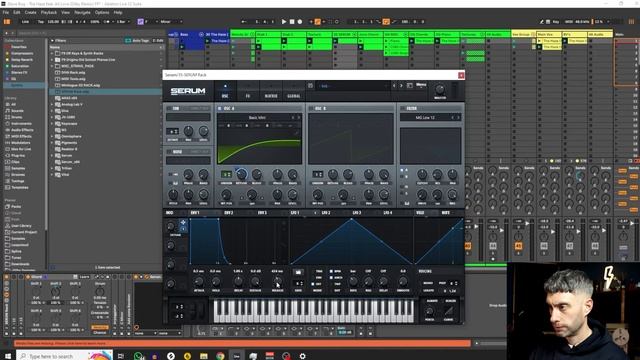
Task: Select the ENV 2 tab
Action: click(229, 213)
